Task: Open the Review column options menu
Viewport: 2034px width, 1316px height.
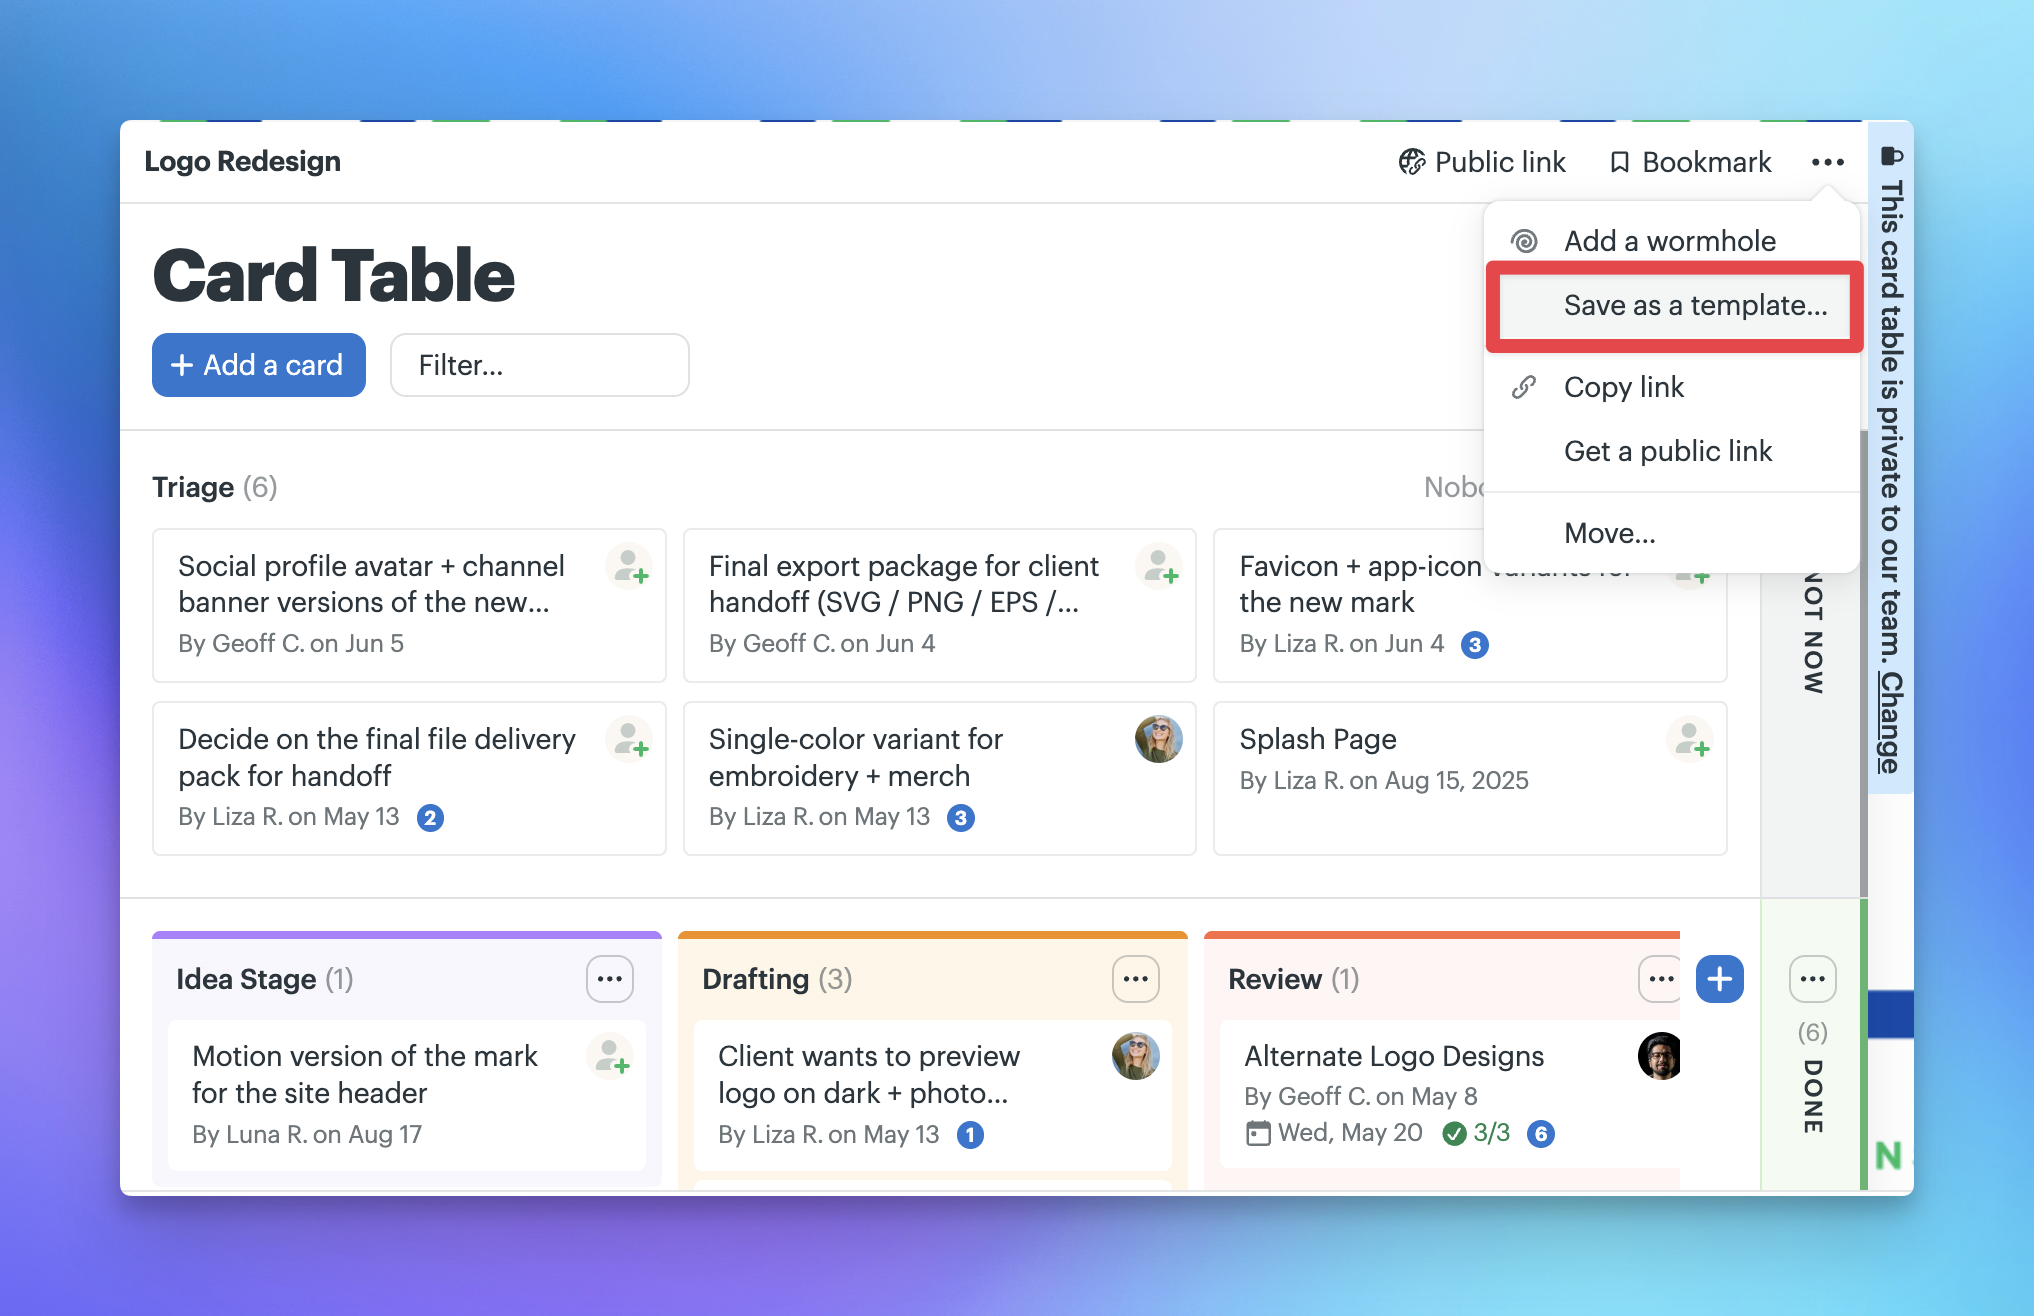Action: pos(1661,979)
